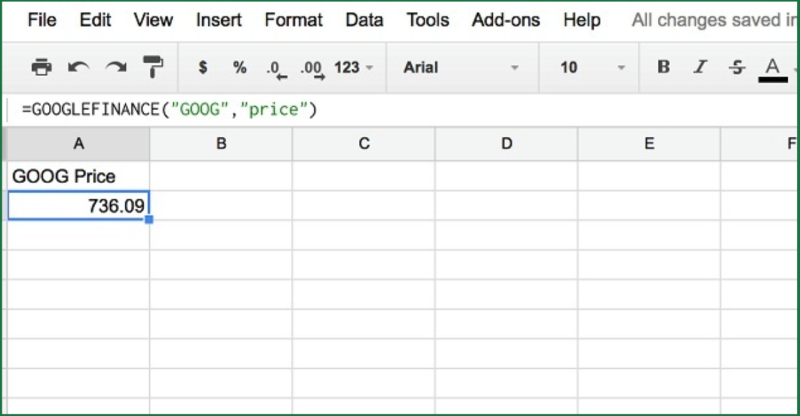800x416 pixels.
Task: Expand the Arial font dropdown
Action: (x=461, y=68)
